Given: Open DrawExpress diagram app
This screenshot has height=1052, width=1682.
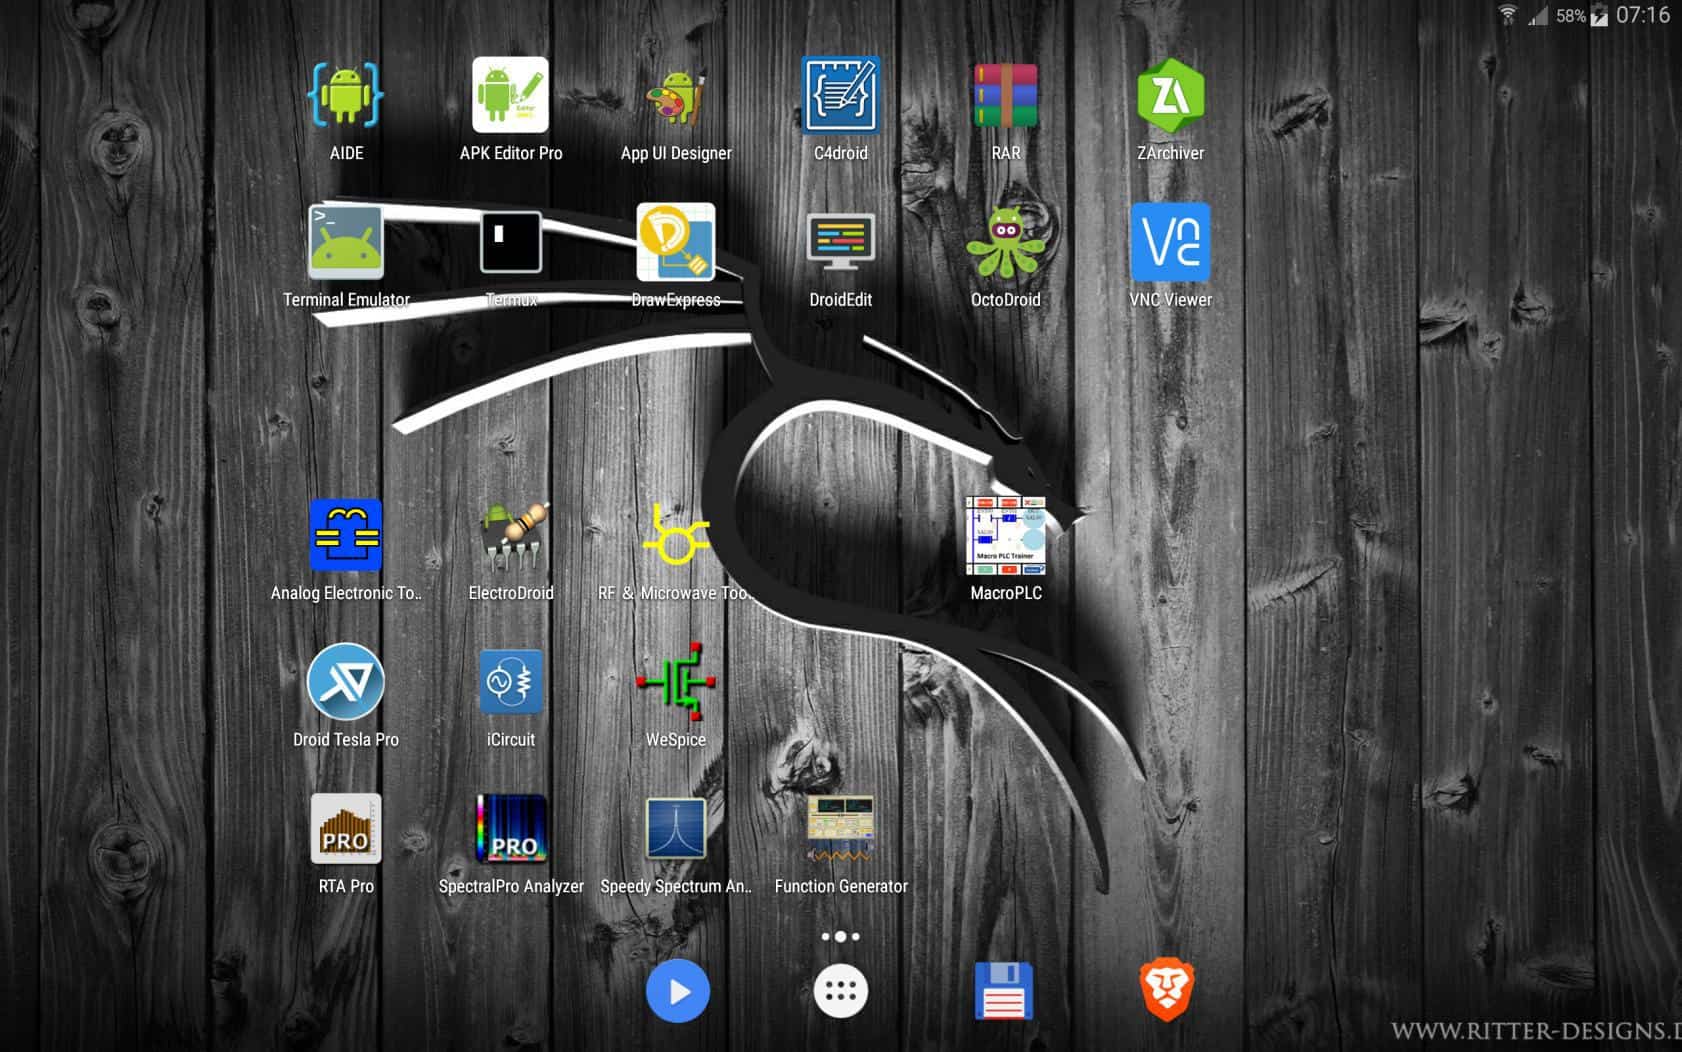Looking at the screenshot, I should pos(676,242).
